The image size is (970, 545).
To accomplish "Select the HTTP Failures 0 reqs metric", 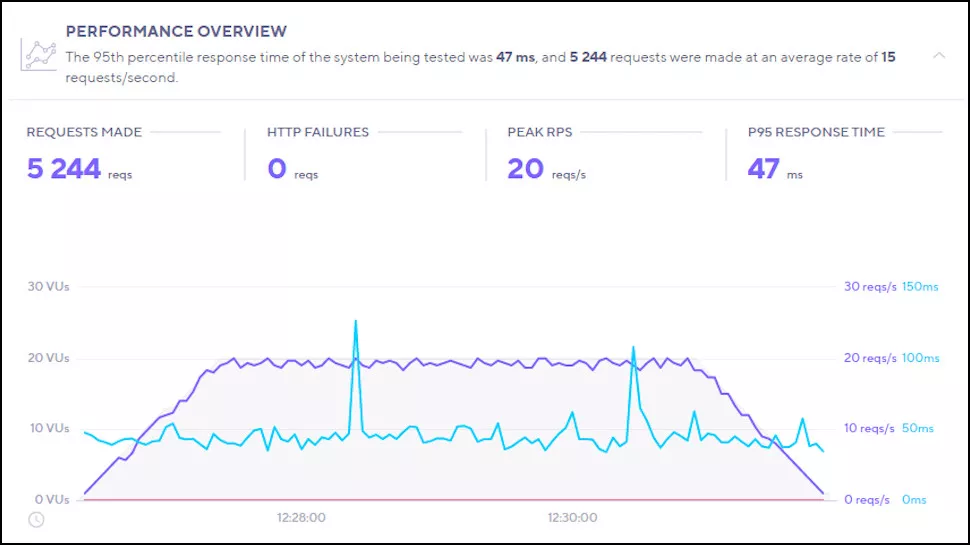I will [293, 168].
